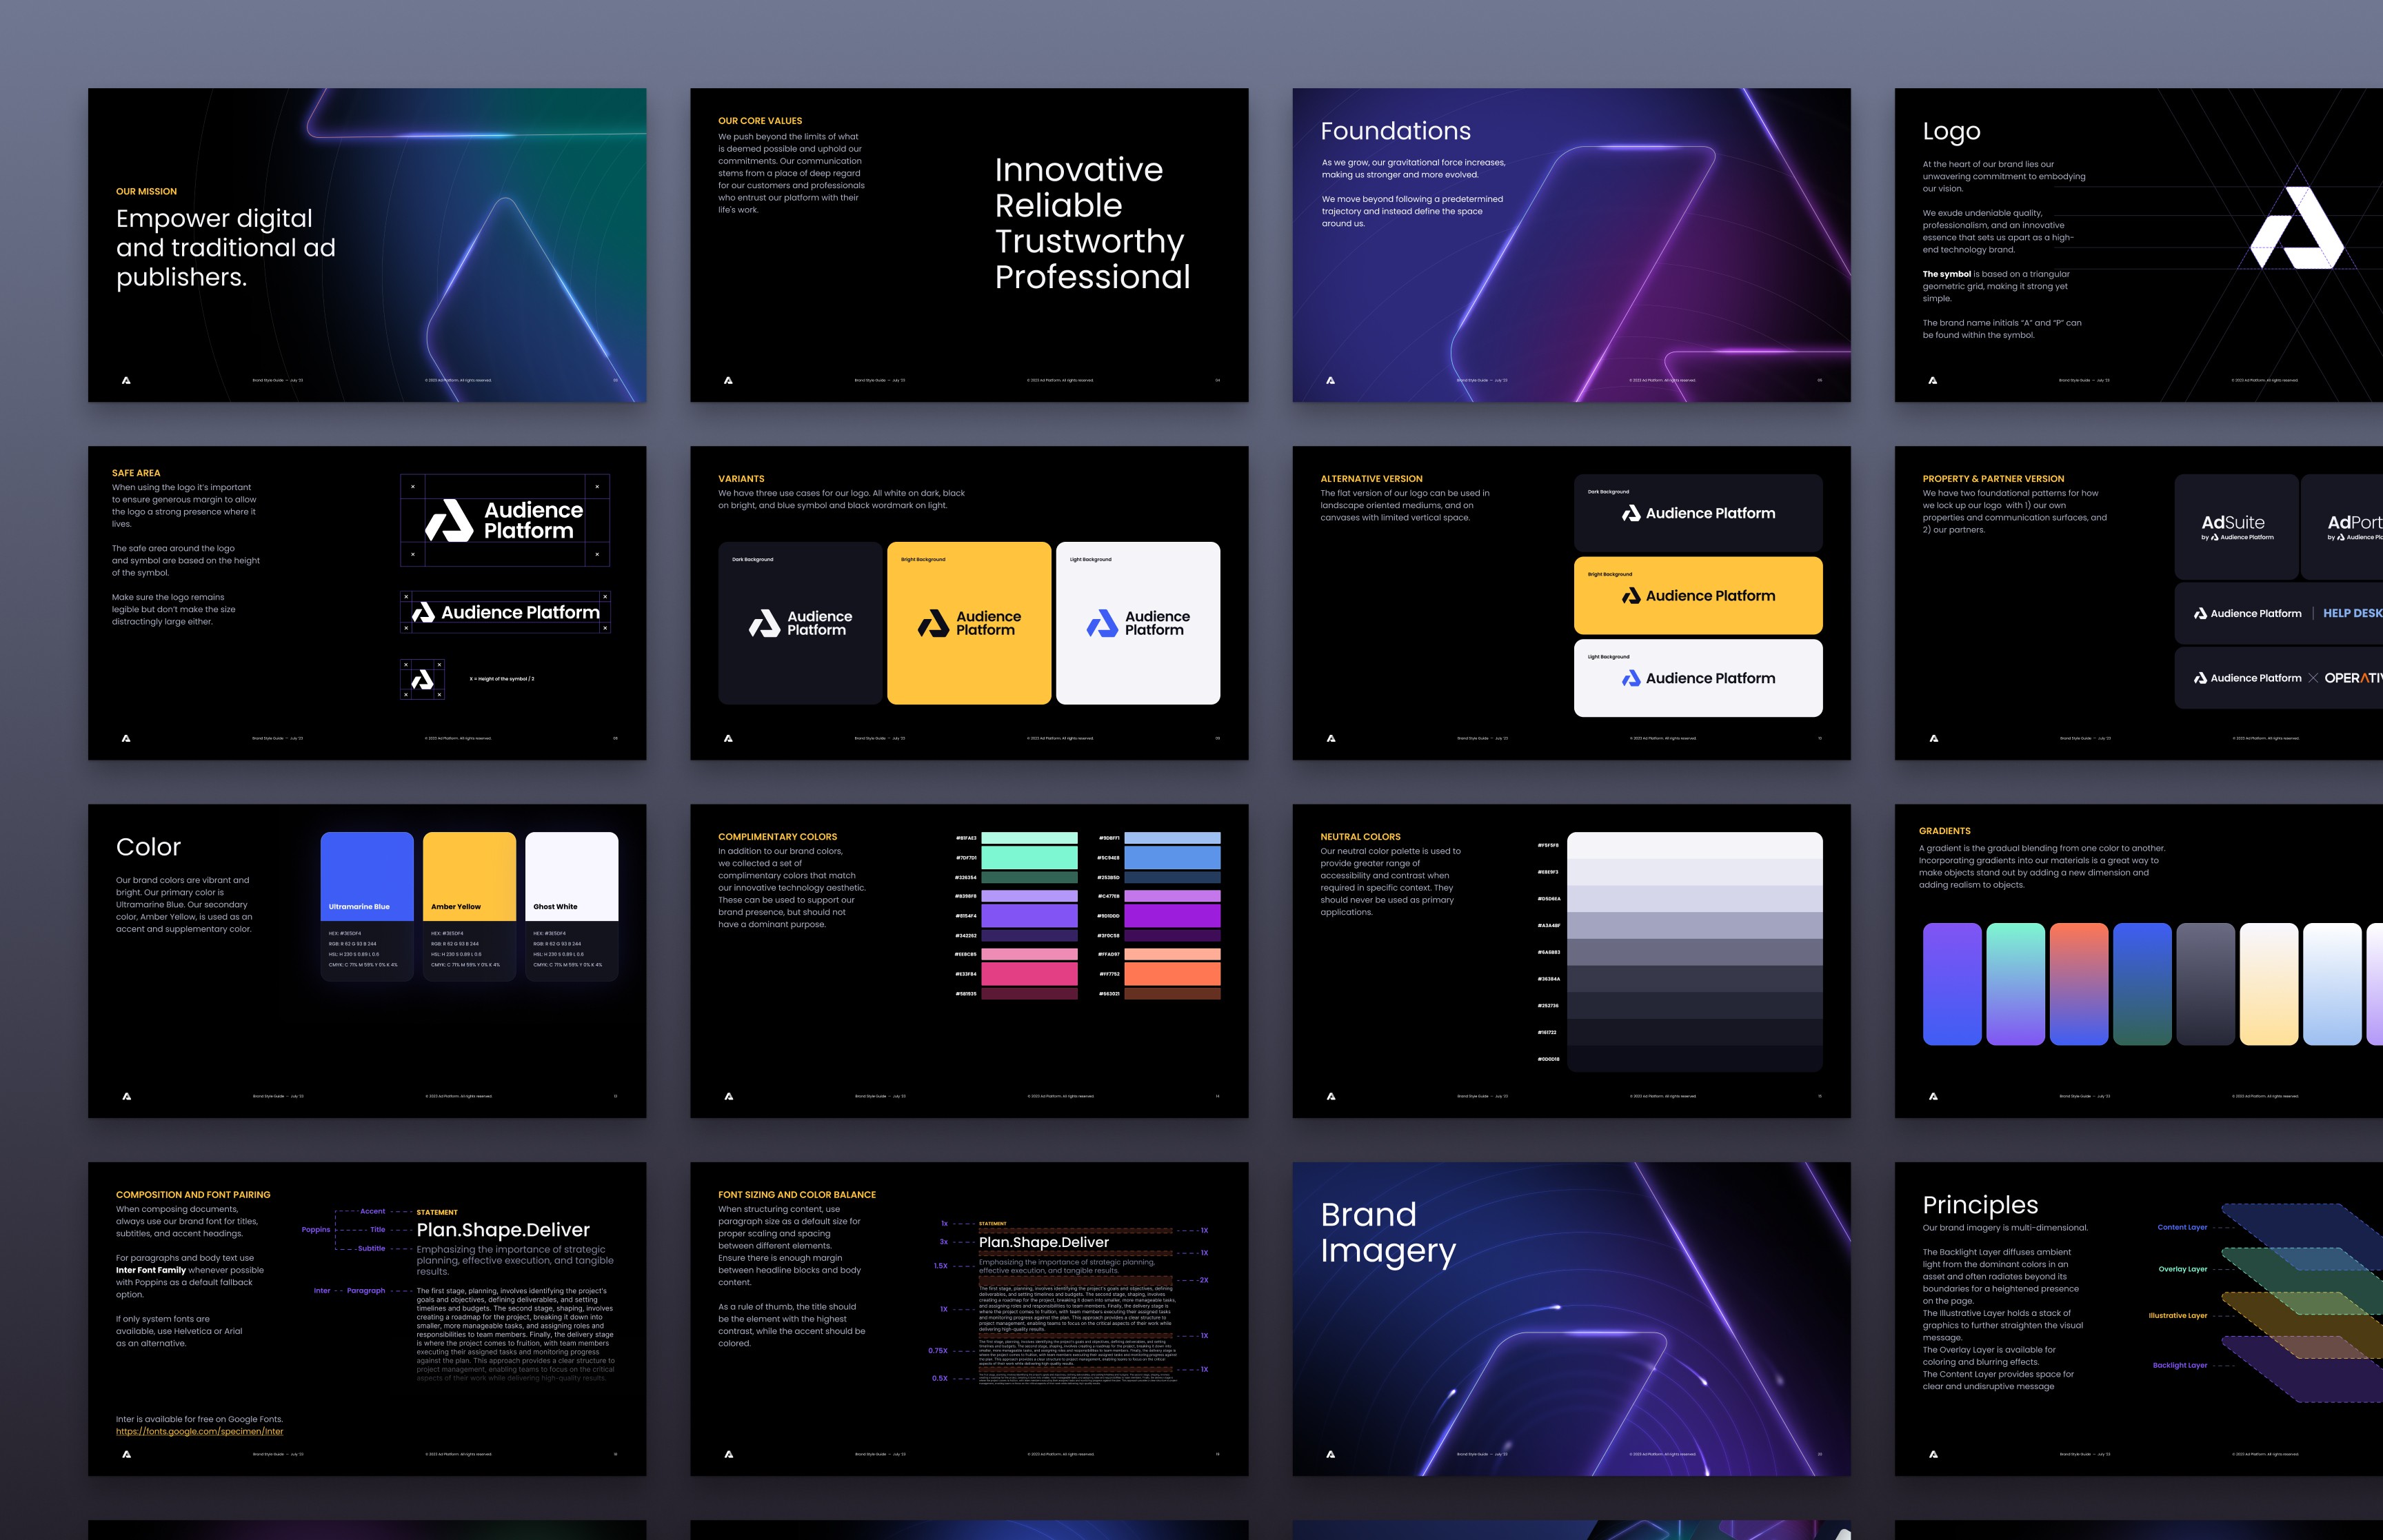
Task: Click the Plan.Shape.Deliver title in font pairing slide
Action: [503, 1230]
